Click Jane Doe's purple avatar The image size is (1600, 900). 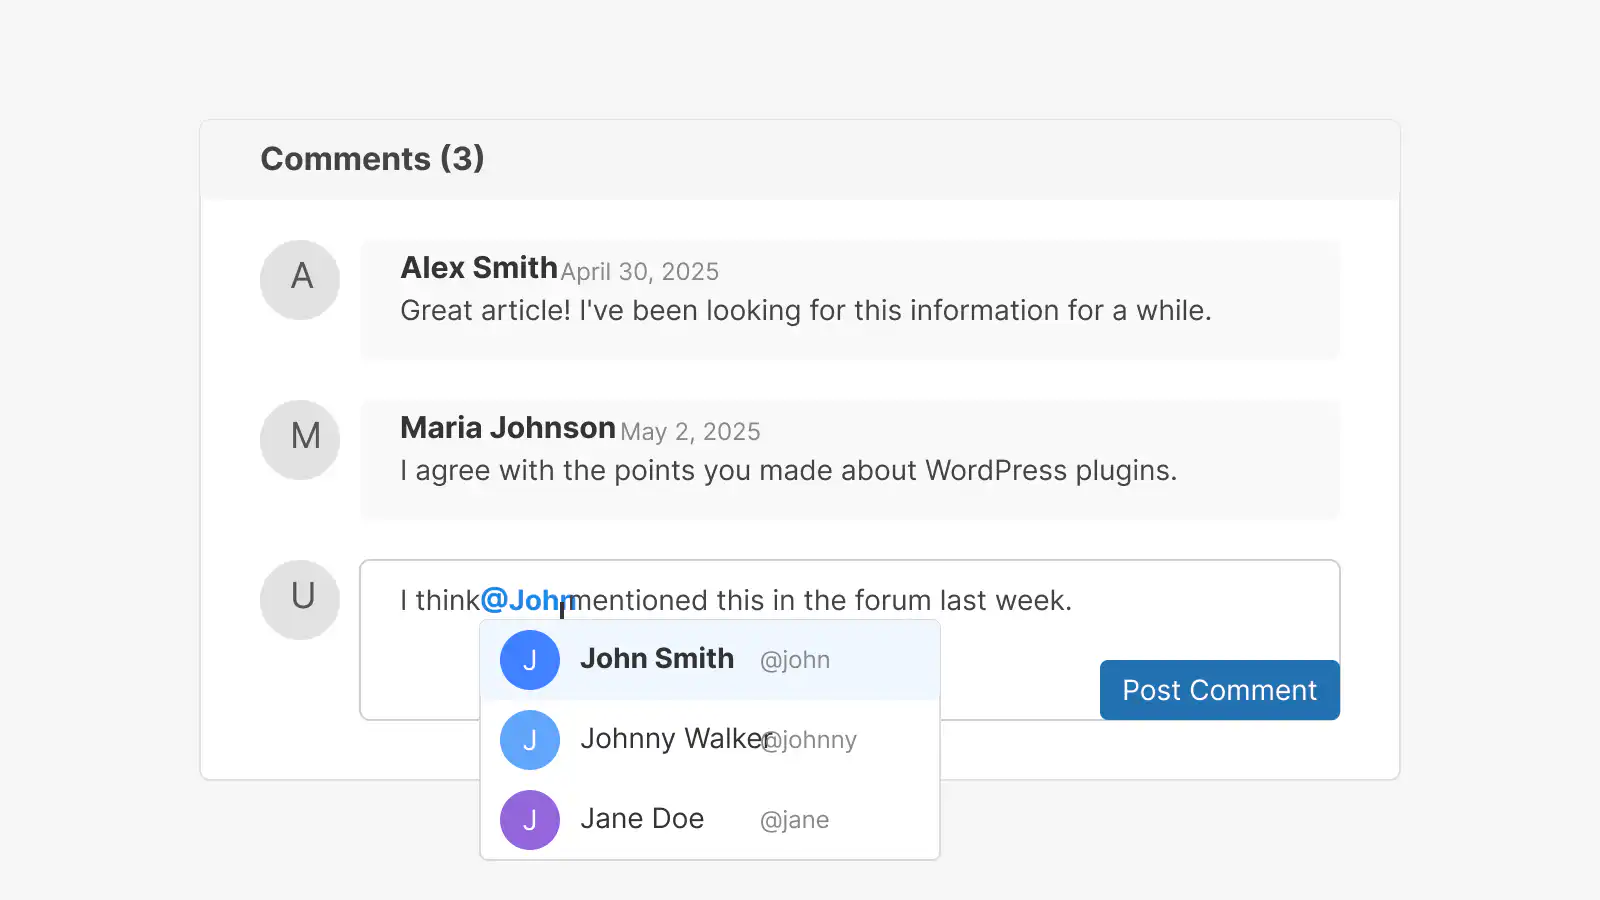[x=530, y=820]
